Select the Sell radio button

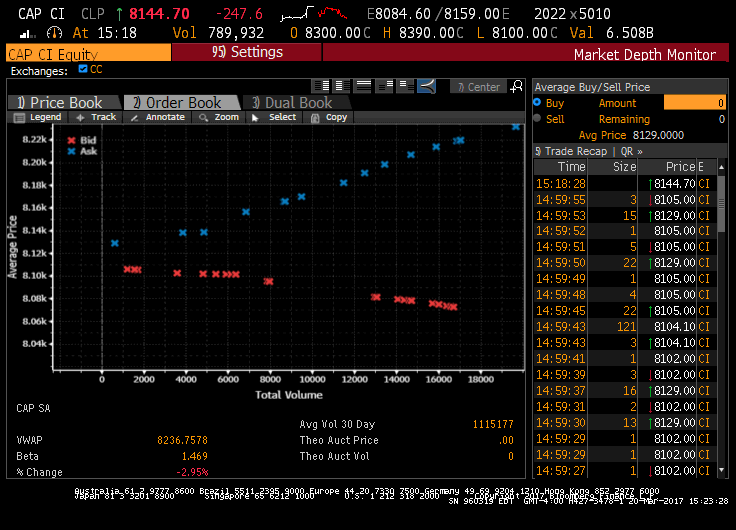(537, 118)
